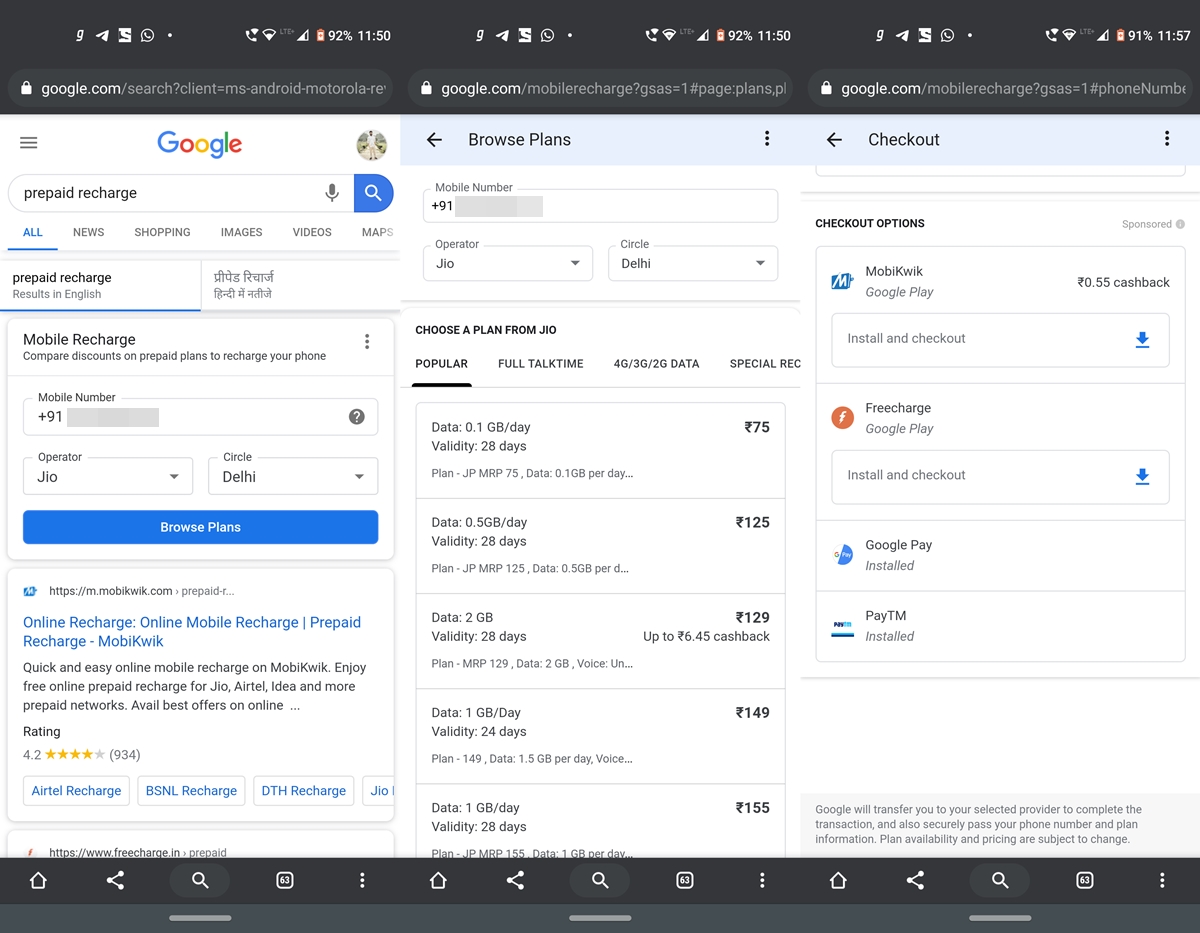This screenshot has width=1200, height=933.
Task: Tap the Freecharge download icon
Action: pos(1142,477)
